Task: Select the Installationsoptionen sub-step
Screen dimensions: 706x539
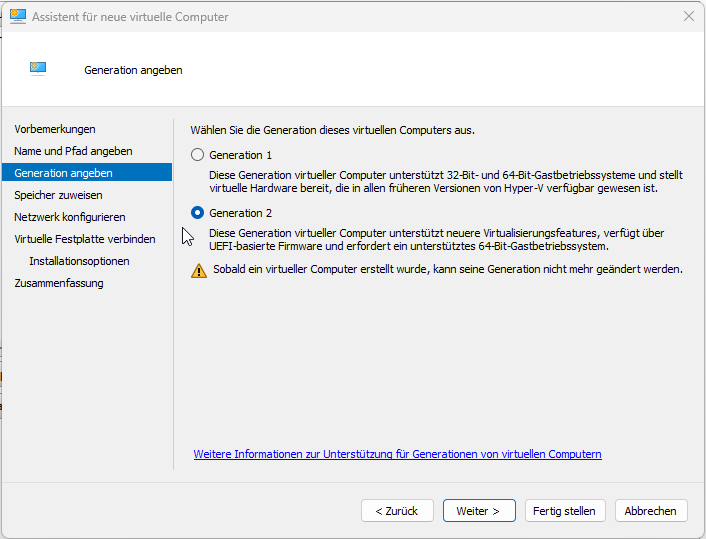Action: pyautogui.click(x=79, y=261)
